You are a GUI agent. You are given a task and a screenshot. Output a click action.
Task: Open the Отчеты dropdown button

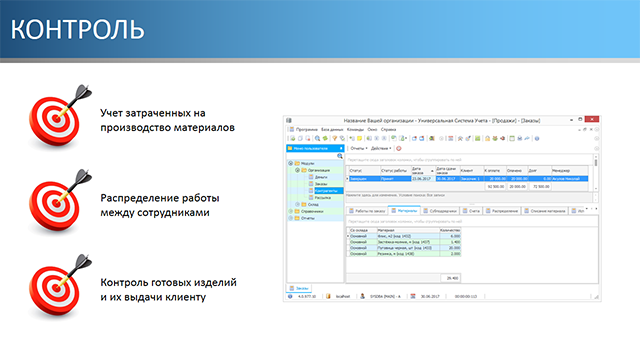pyautogui.click(x=359, y=149)
